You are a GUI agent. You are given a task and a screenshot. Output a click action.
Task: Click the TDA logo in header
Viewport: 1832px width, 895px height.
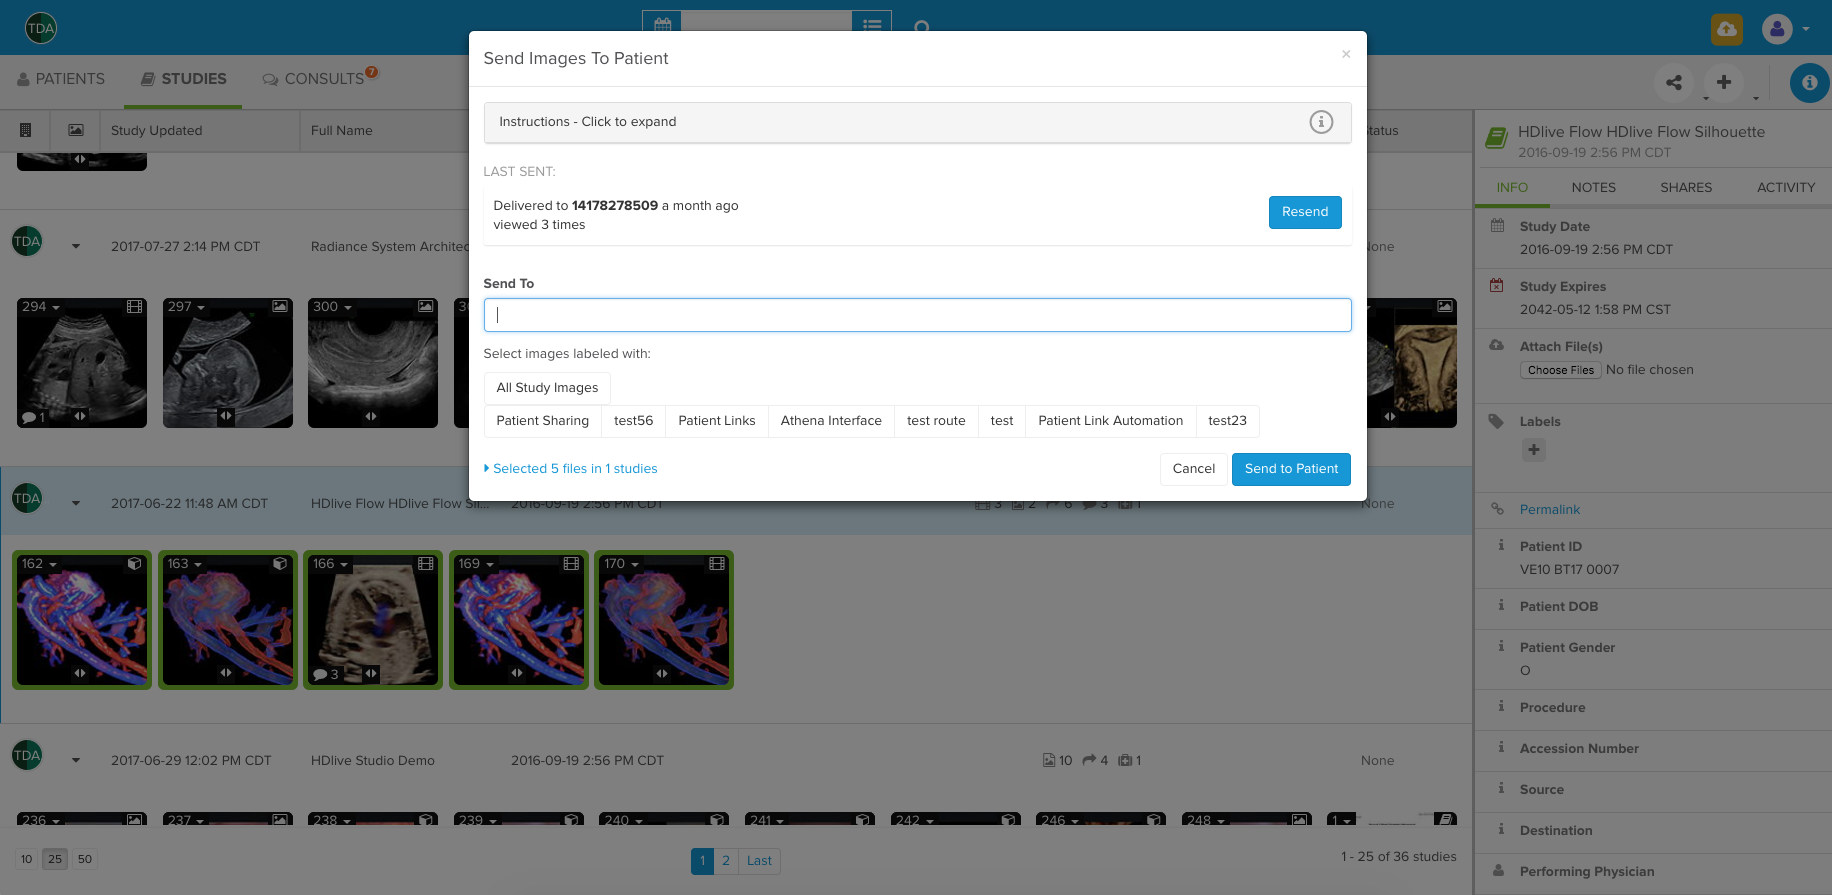pos(41,28)
